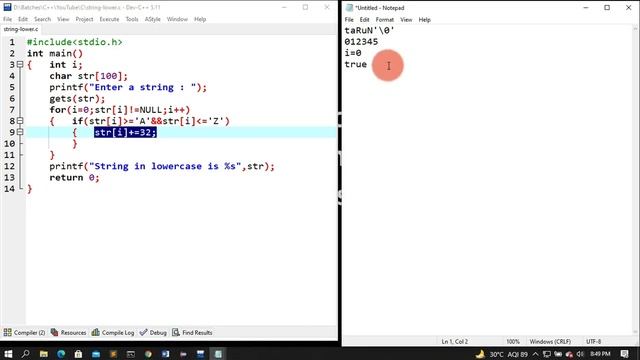
Task: Launch Microsoft Edge from the taskbar
Action: [61, 354]
